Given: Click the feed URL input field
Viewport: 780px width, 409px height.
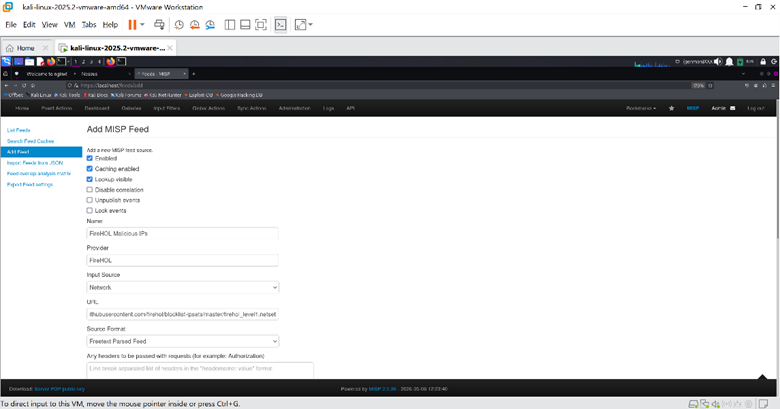Looking at the screenshot, I should pos(183,314).
